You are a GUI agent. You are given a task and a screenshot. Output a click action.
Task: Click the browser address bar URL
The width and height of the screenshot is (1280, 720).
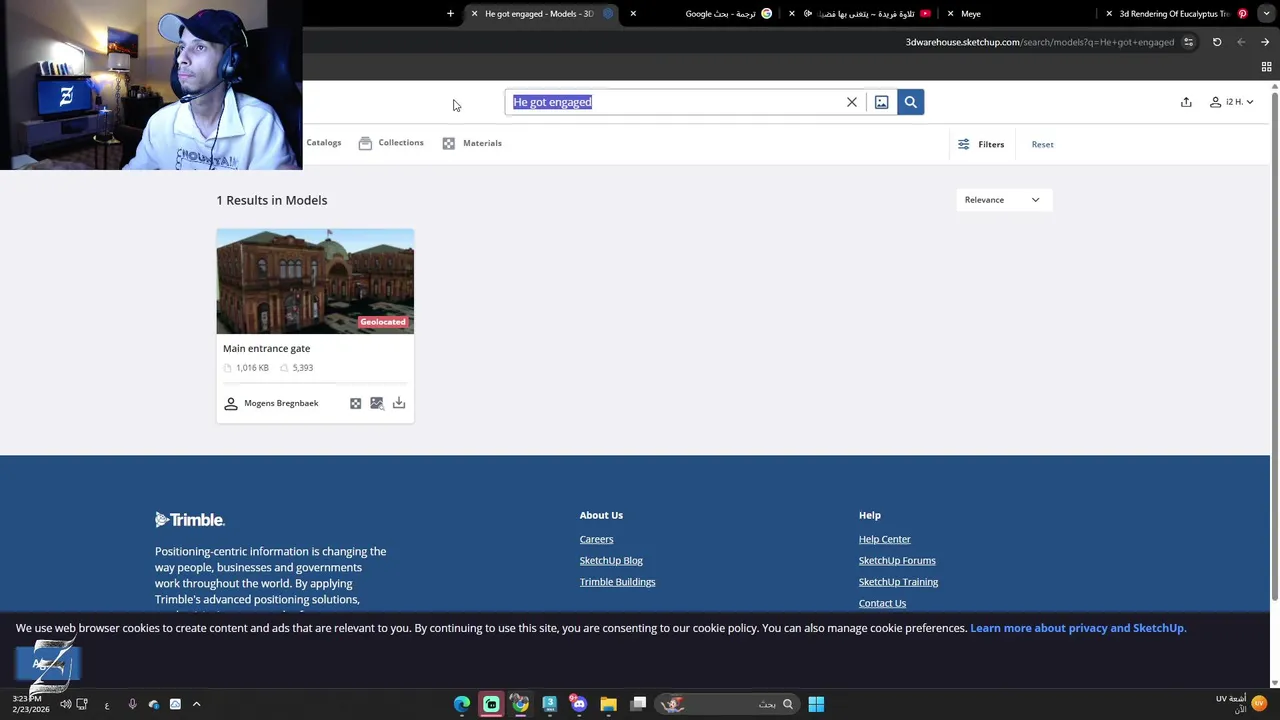[1039, 42]
